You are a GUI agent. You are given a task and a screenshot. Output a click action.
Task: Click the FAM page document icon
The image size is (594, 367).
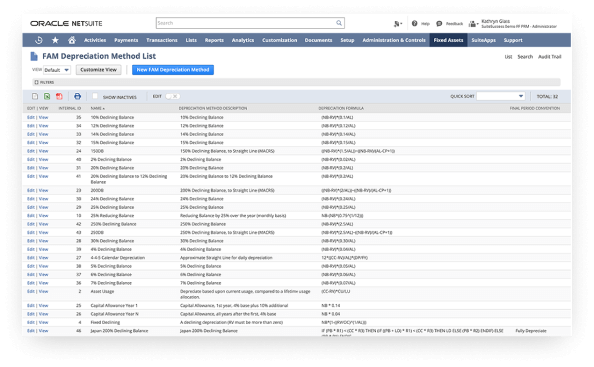34,56
